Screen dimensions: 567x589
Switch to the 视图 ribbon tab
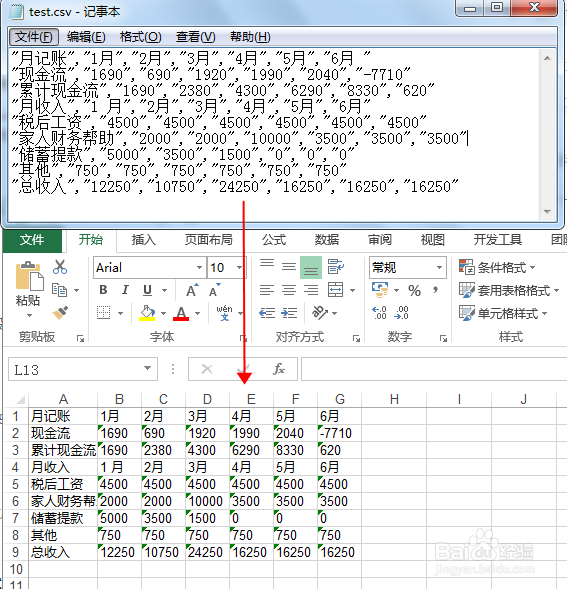433,240
